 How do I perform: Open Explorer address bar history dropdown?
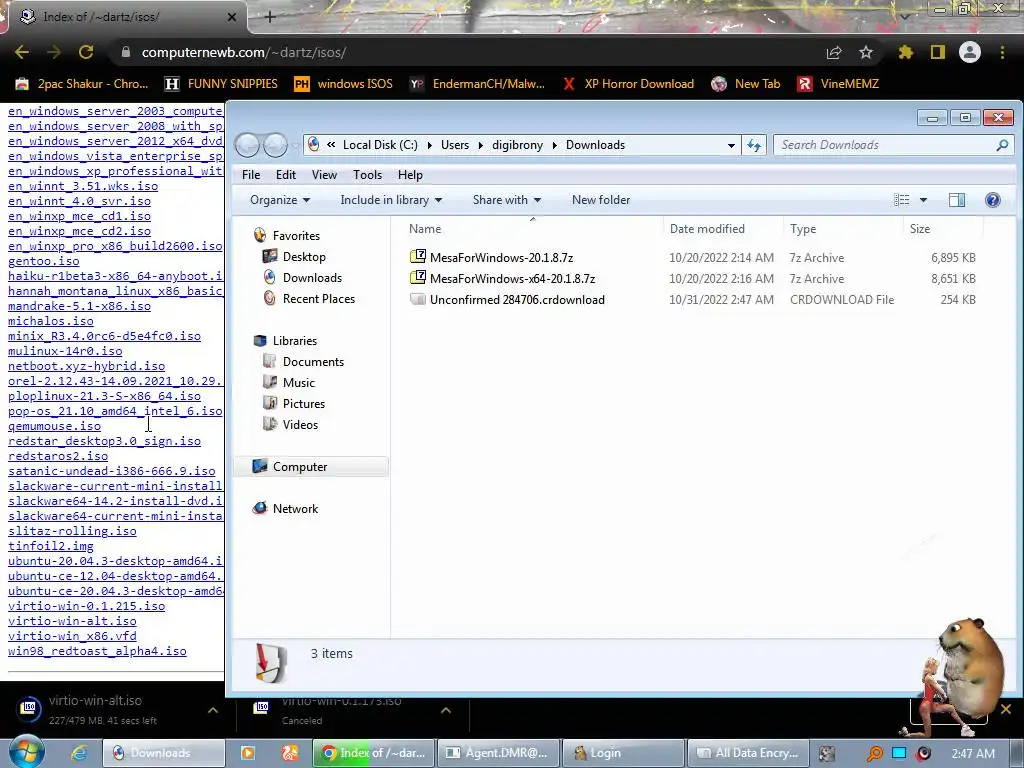tap(731, 145)
